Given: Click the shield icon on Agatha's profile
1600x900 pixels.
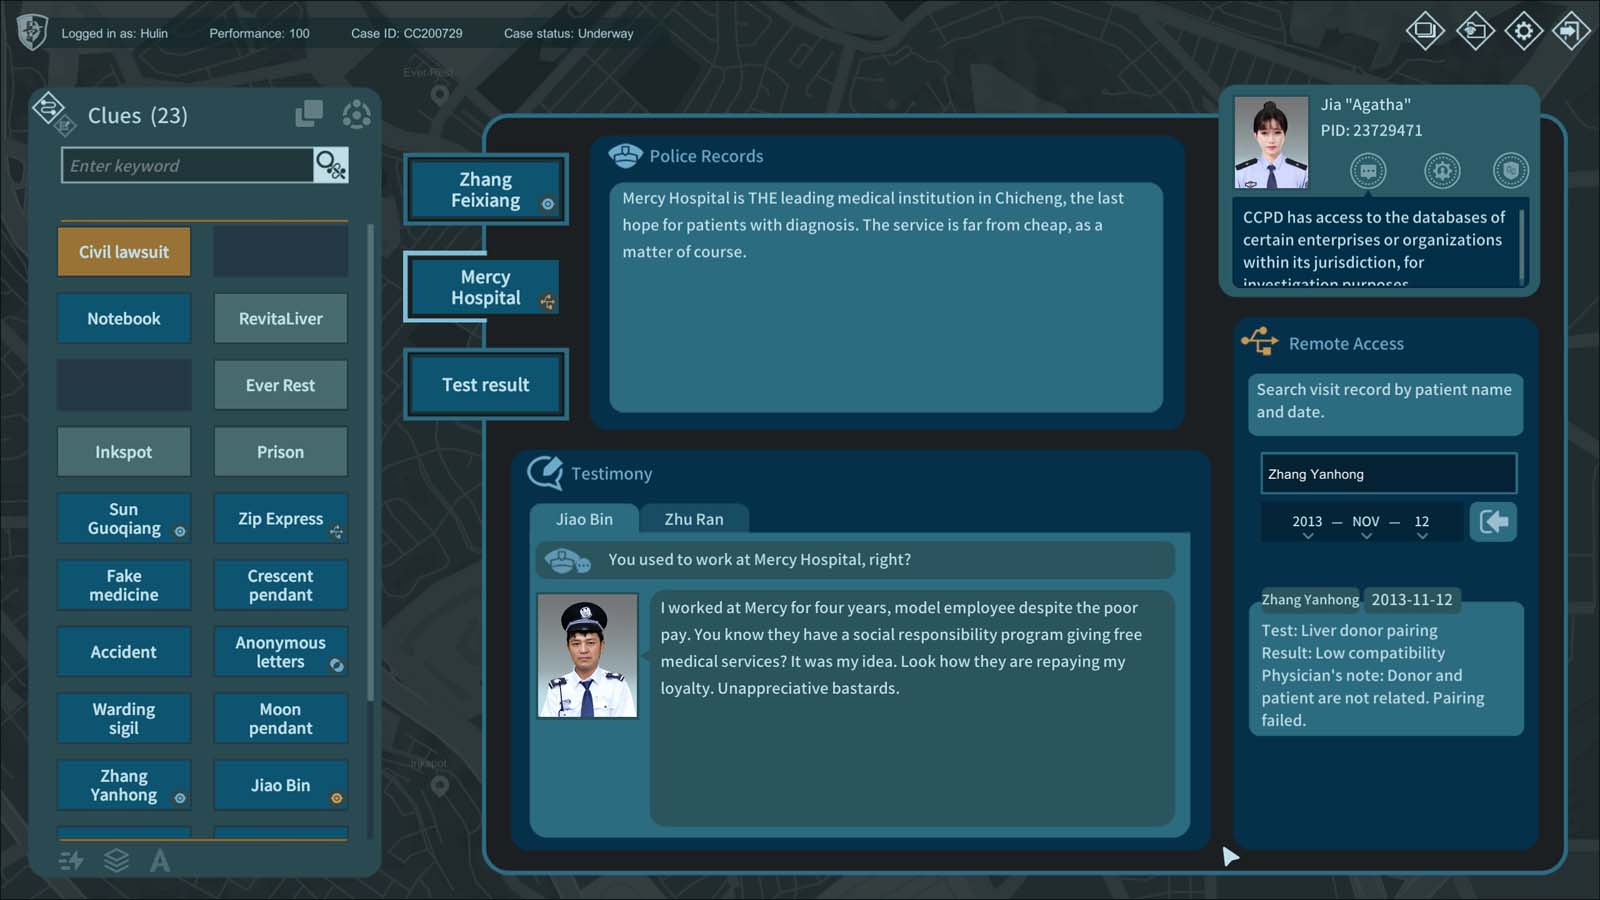Looking at the screenshot, I should [1510, 171].
